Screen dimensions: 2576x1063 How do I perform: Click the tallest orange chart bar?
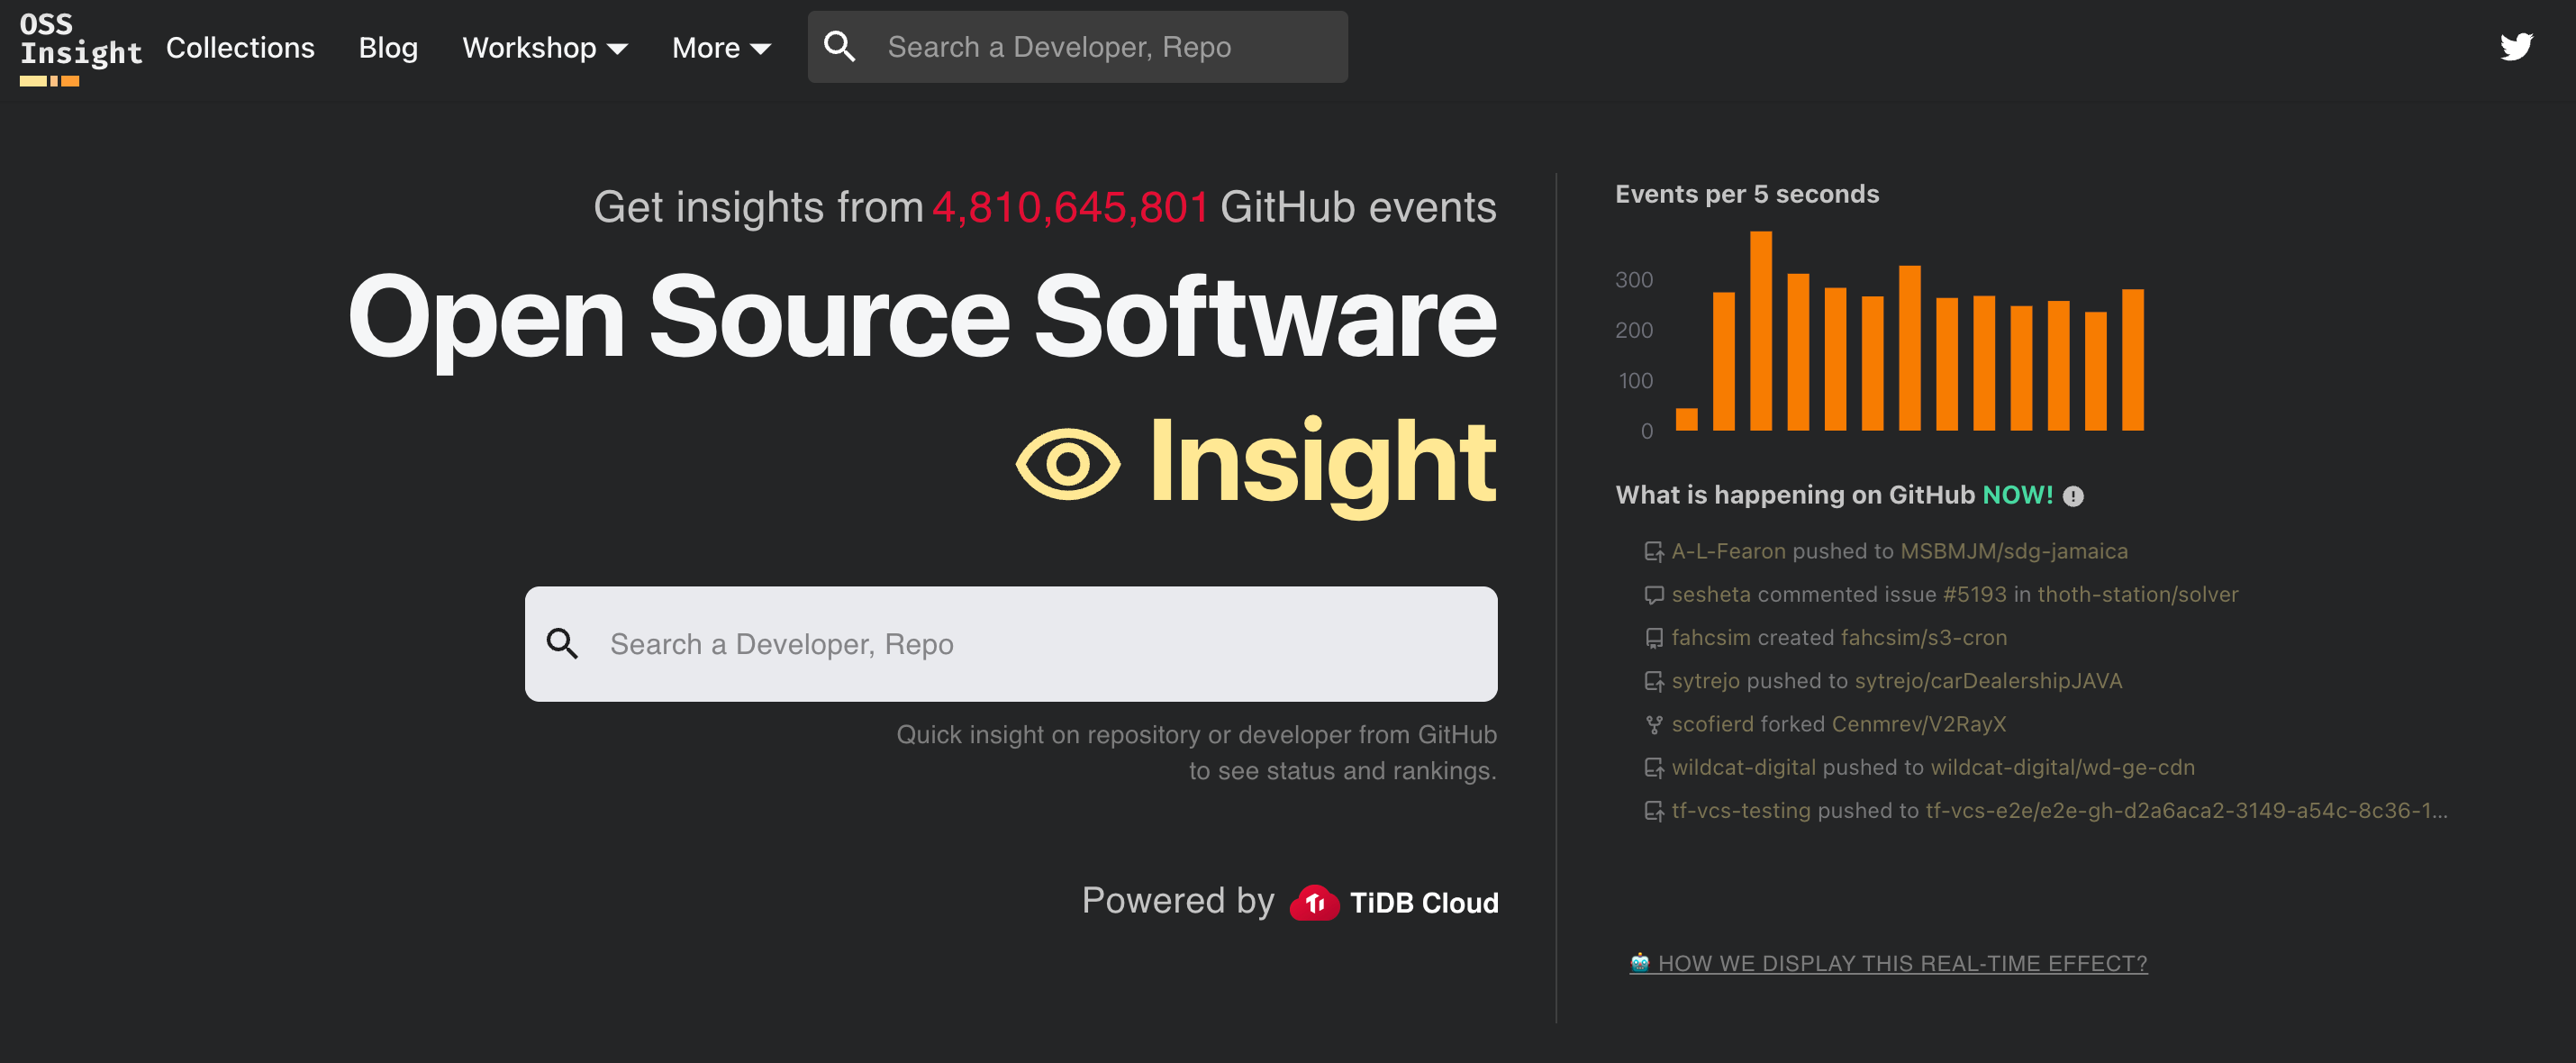(x=1760, y=331)
